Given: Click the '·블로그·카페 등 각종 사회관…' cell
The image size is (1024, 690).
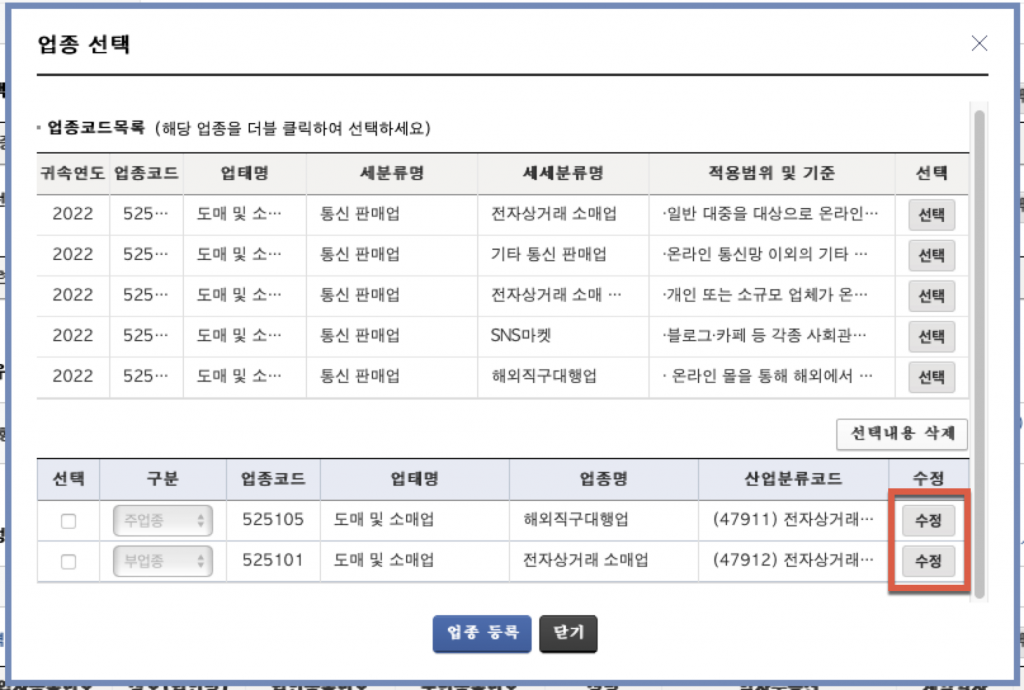Looking at the screenshot, I should [x=772, y=336].
